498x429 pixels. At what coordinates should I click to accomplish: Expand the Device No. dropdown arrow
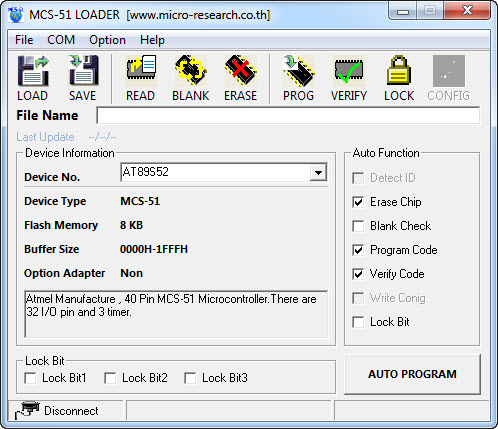pyautogui.click(x=318, y=172)
